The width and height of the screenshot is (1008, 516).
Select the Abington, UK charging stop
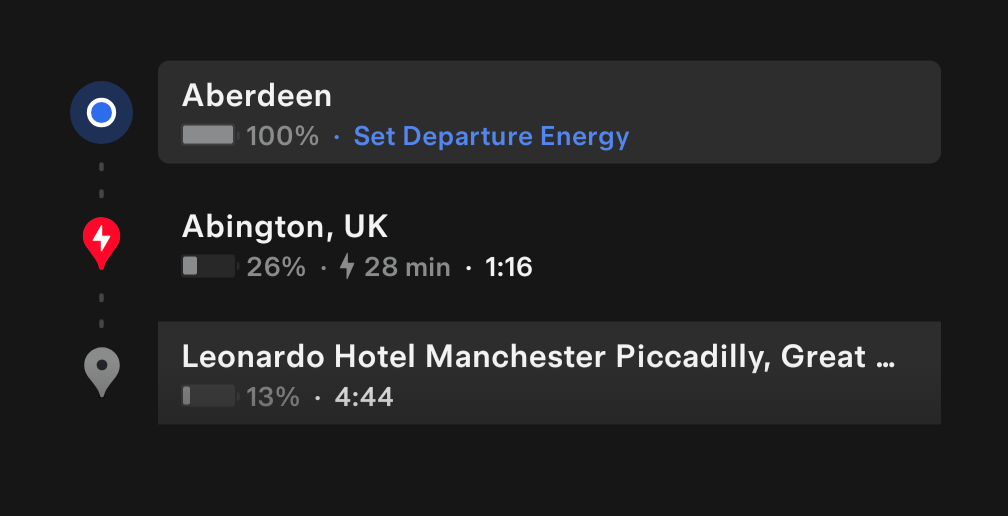click(x=285, y=227)
